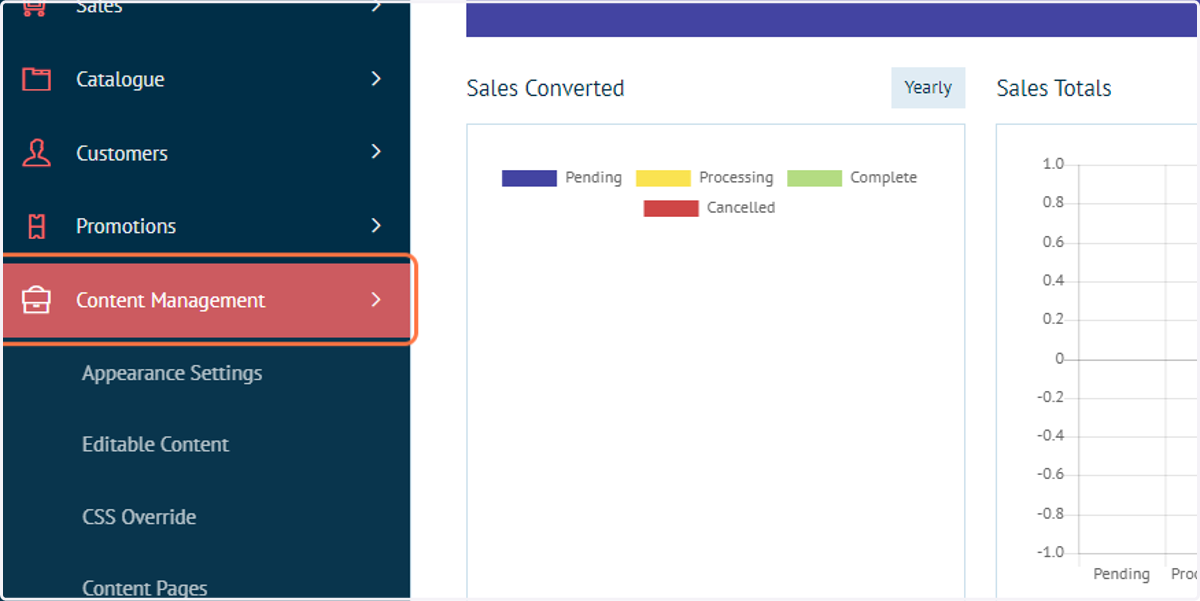Image resolution: width=1200 pixels, height=601 pixels.
Task: Click the Promotions ticket icon
Action: (36, 226)
